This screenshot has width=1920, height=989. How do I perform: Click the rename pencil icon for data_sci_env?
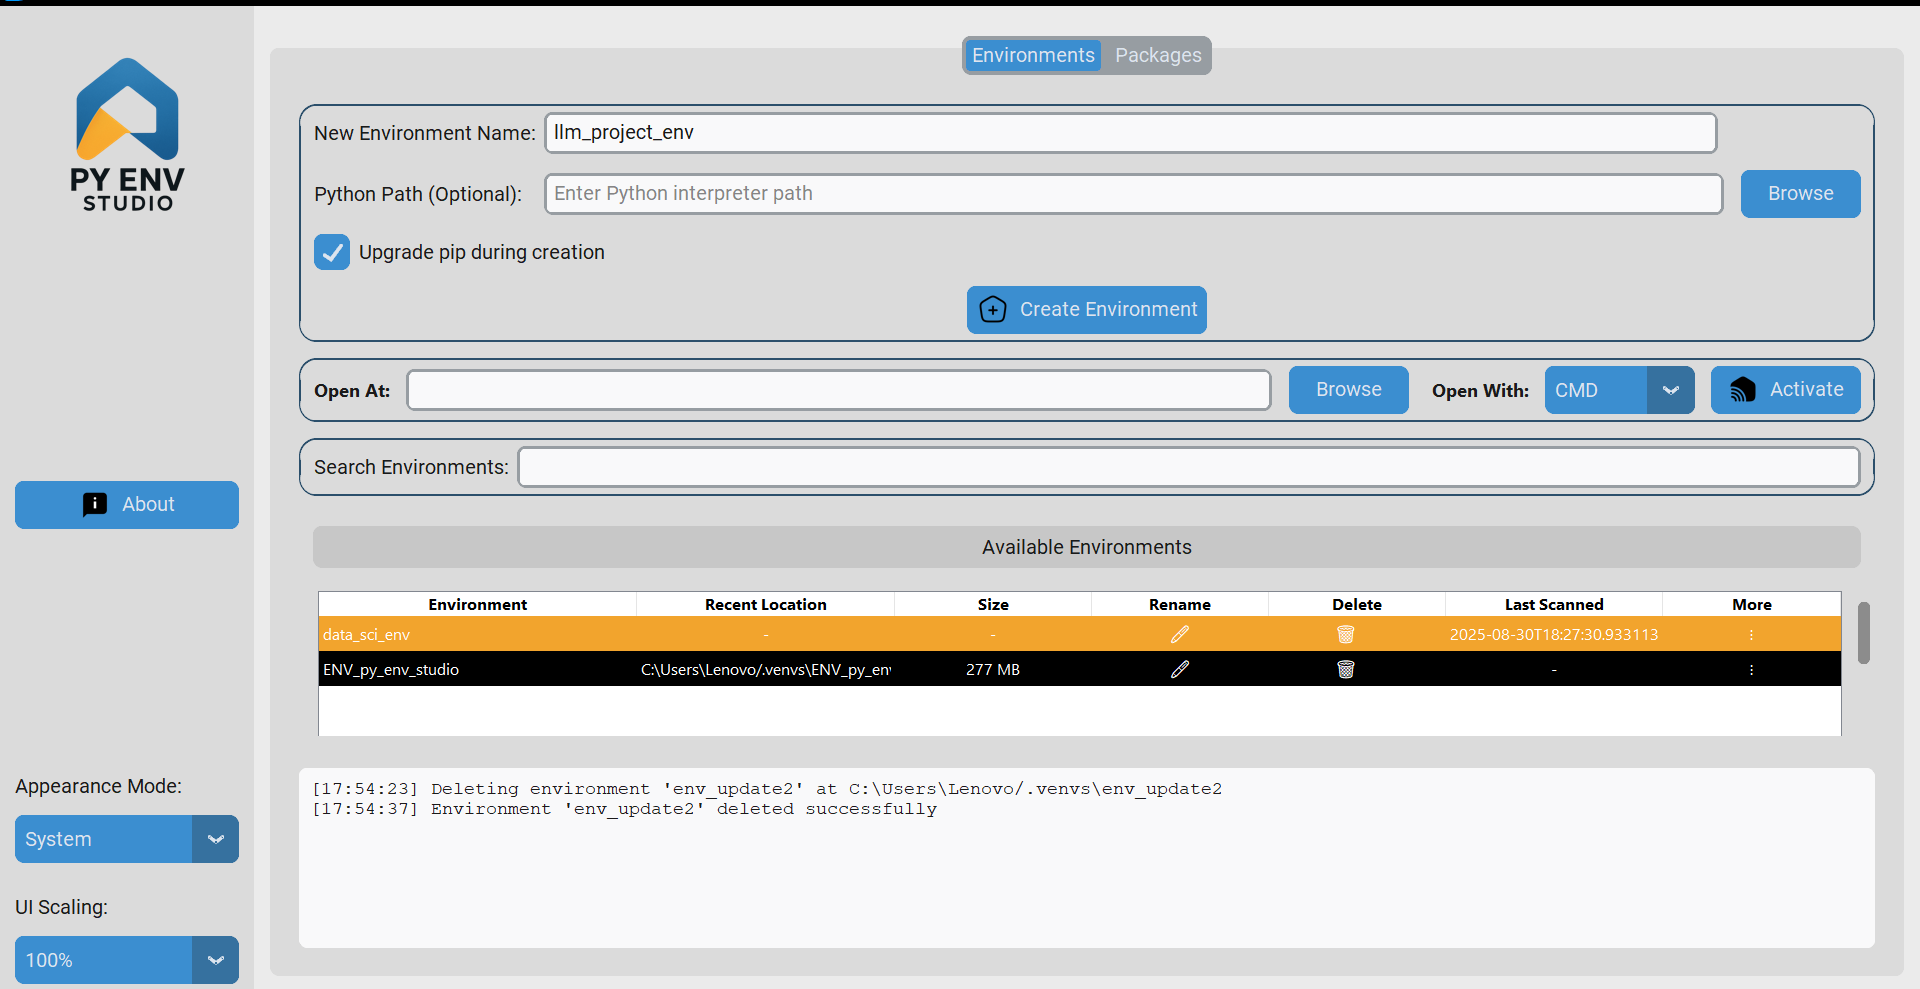(x=1180, y=634)
